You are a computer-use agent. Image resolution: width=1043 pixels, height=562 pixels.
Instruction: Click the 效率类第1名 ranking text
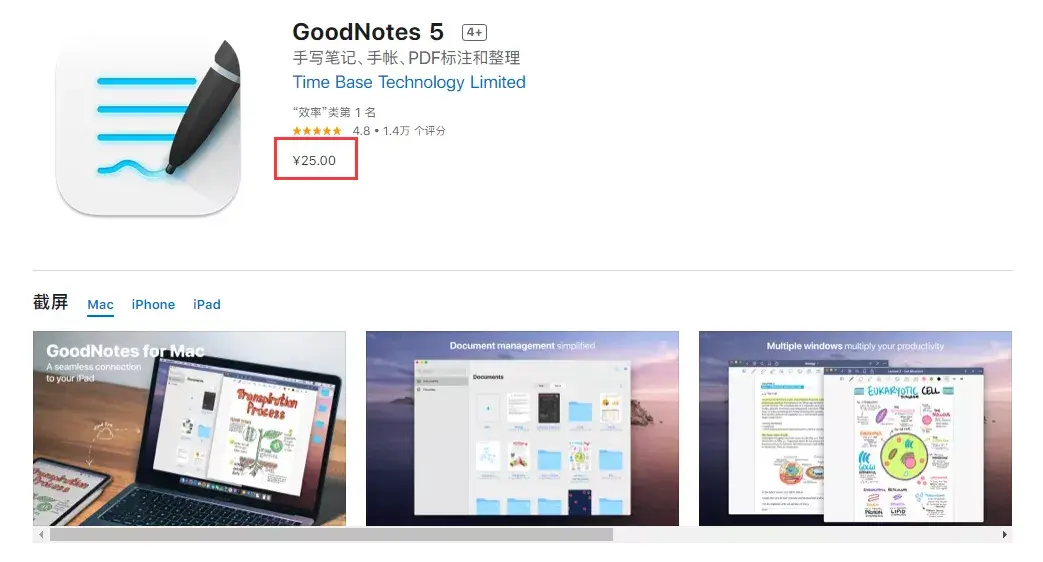(334, 112)
